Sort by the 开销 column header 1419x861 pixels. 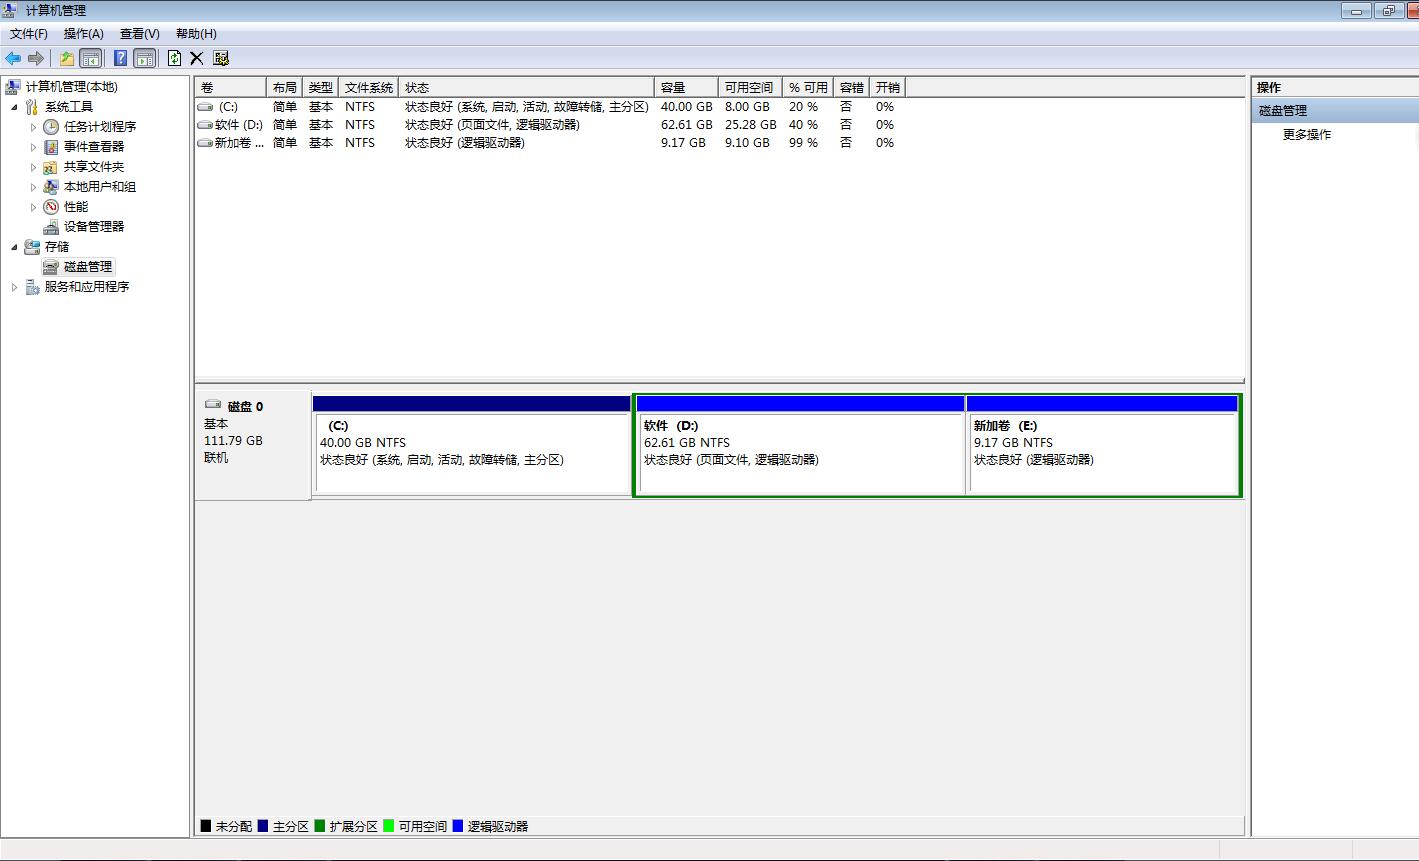888,88
